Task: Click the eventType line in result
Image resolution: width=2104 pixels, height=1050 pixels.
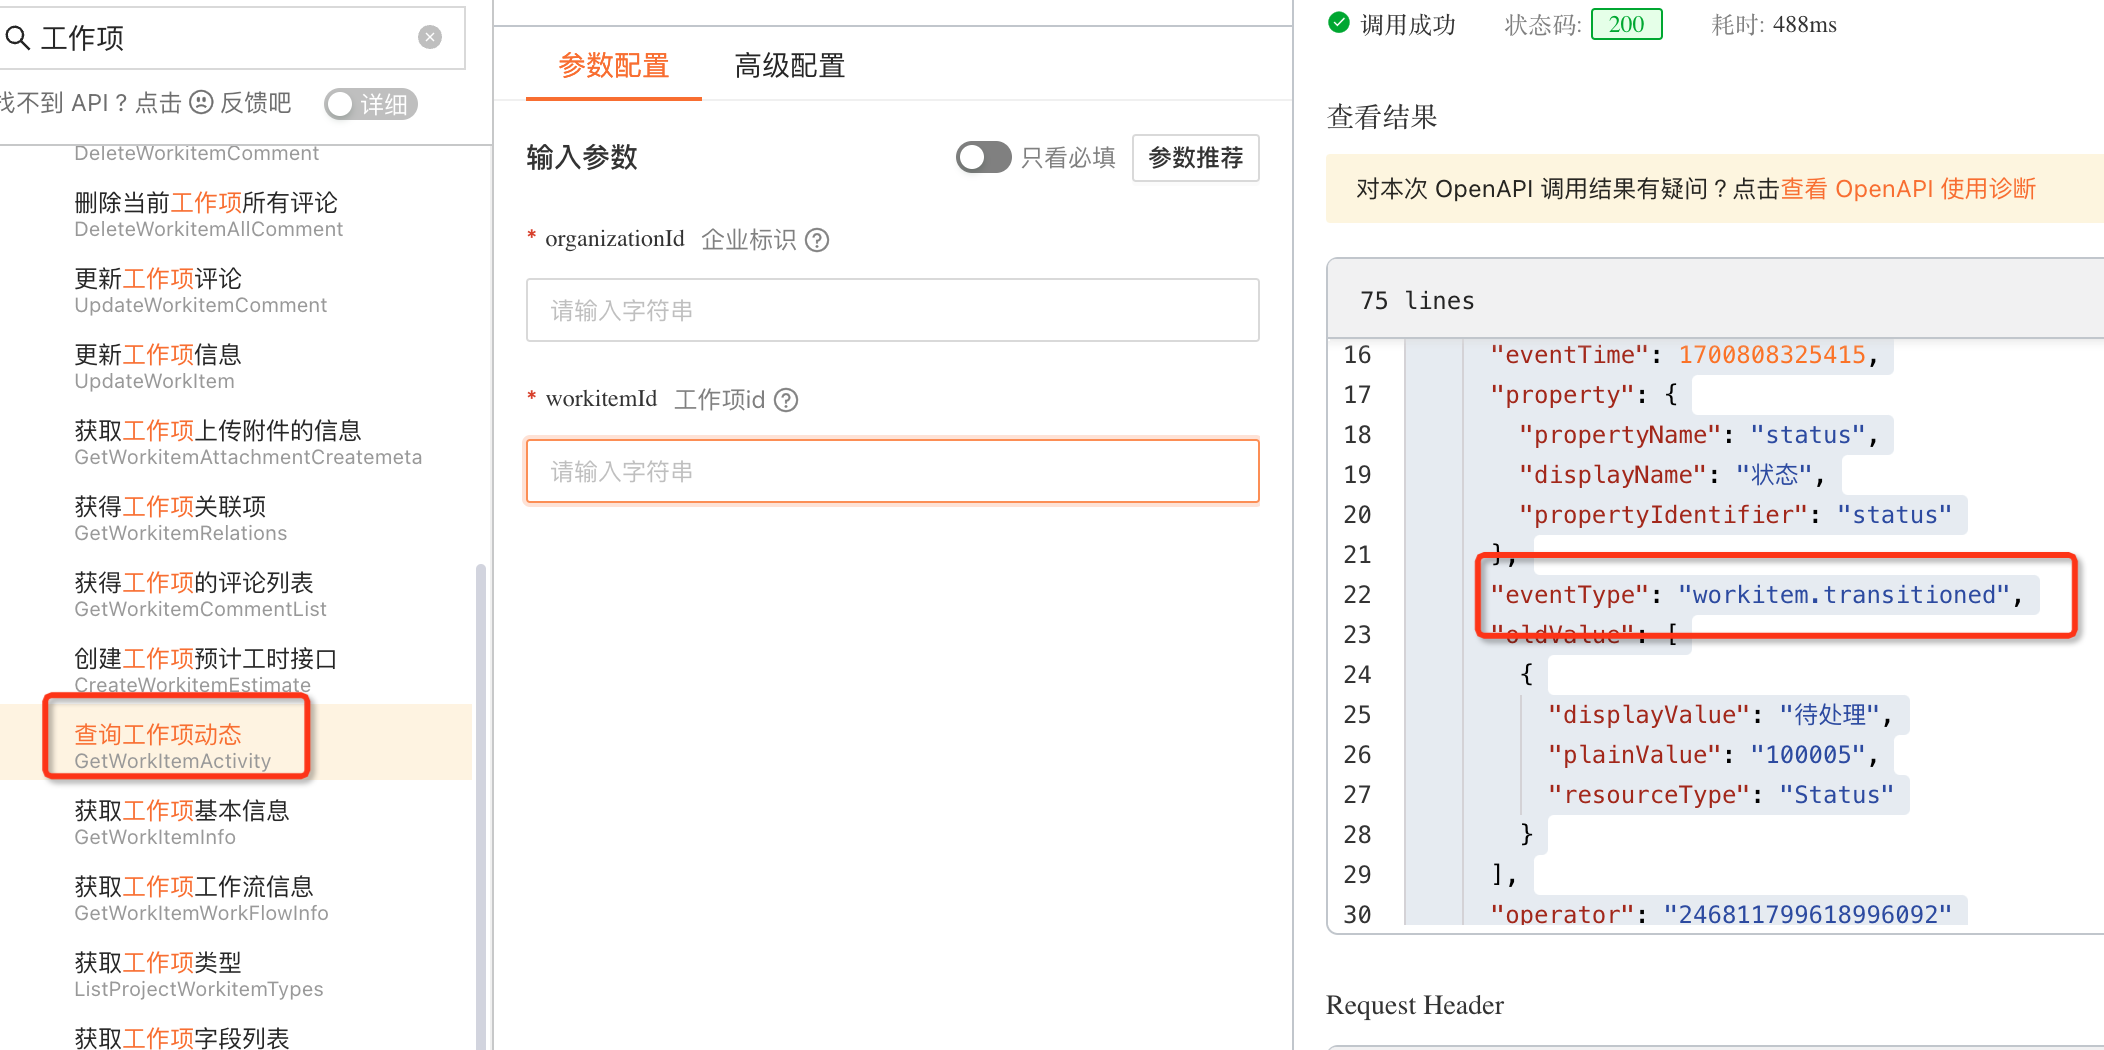Action: tap(1756, 595)
